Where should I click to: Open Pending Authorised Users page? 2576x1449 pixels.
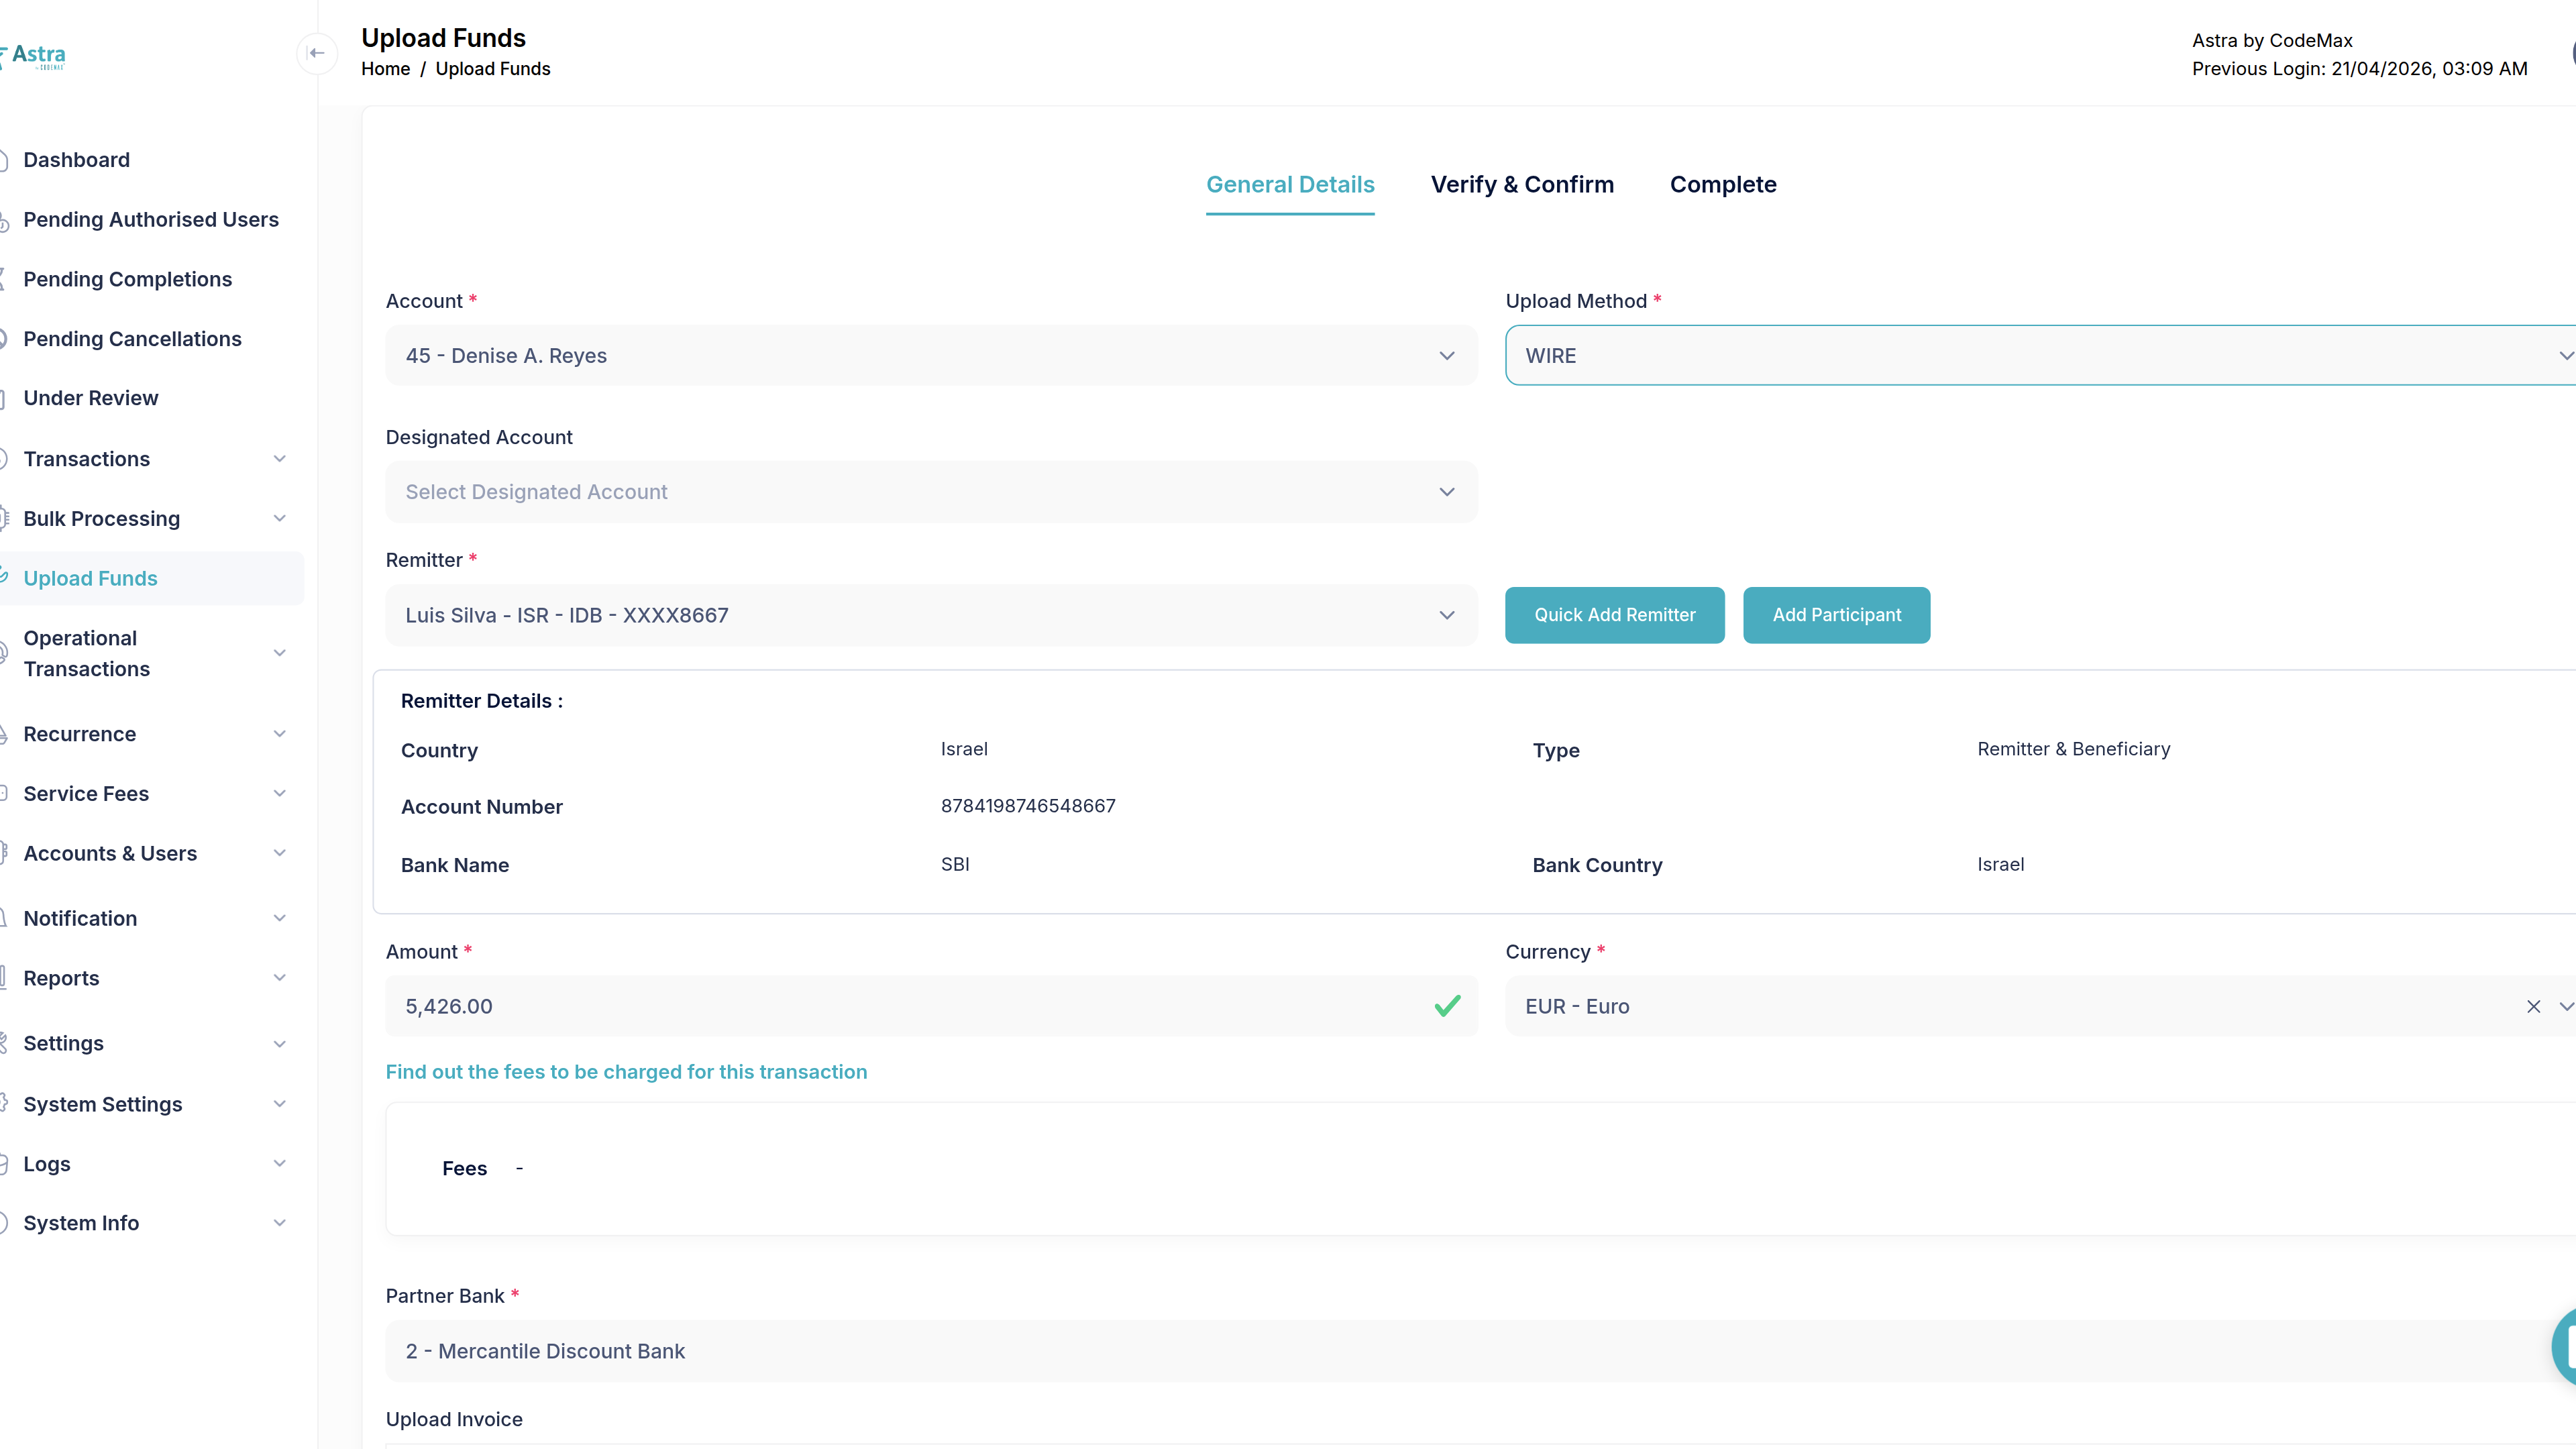point(151,219)
